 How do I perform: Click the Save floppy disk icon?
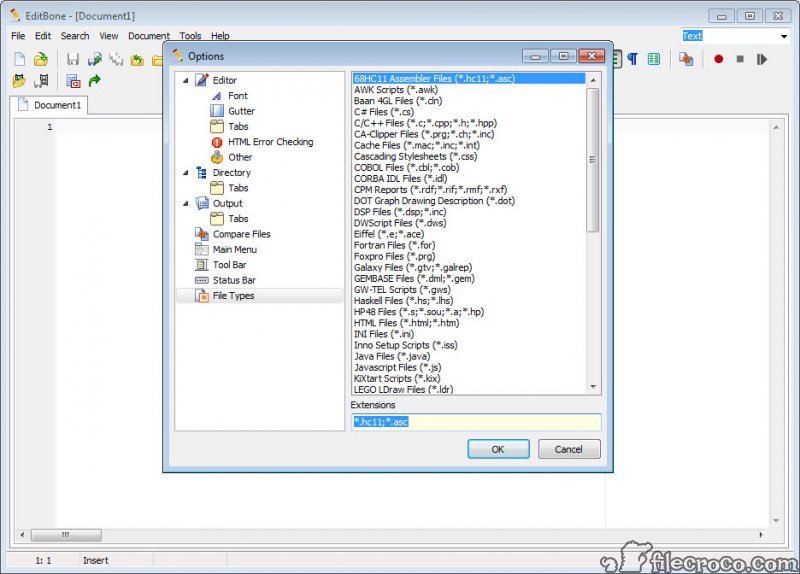73,59
